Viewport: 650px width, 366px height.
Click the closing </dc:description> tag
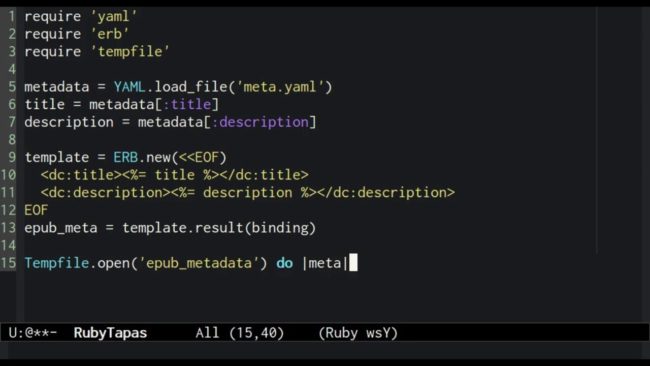(386, 193)
